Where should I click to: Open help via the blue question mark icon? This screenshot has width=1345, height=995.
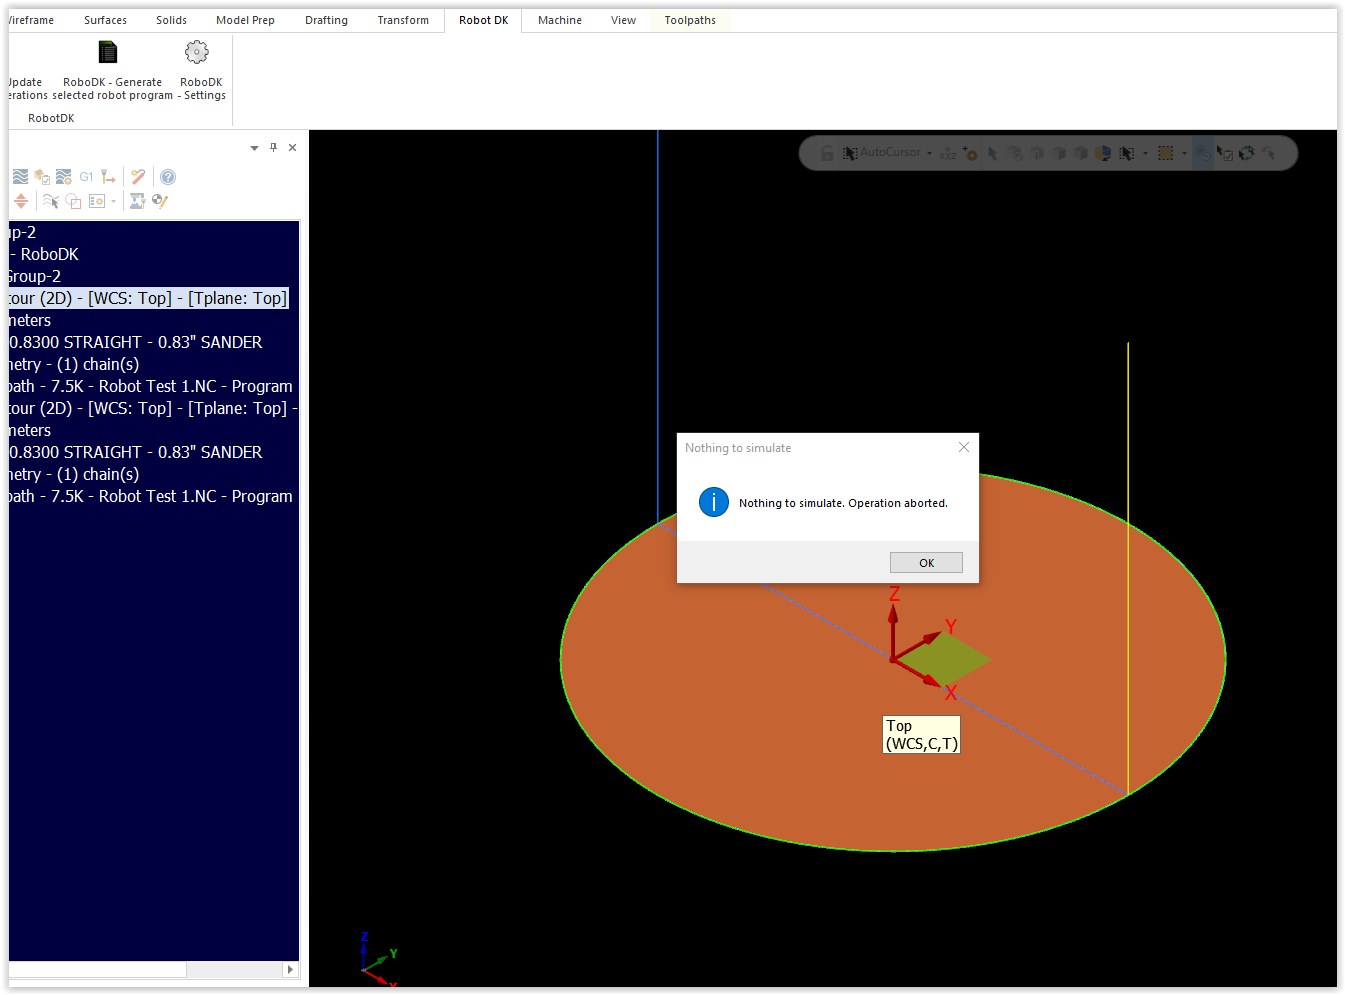[168, 177]
